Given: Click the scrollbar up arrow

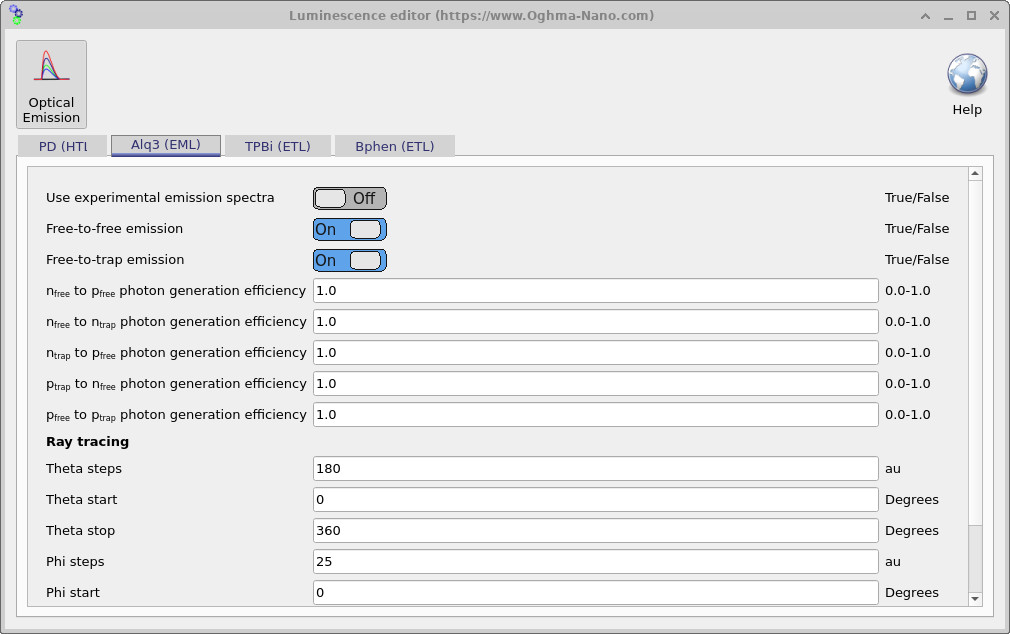Looking at the screenshot, I should [974, 171].
